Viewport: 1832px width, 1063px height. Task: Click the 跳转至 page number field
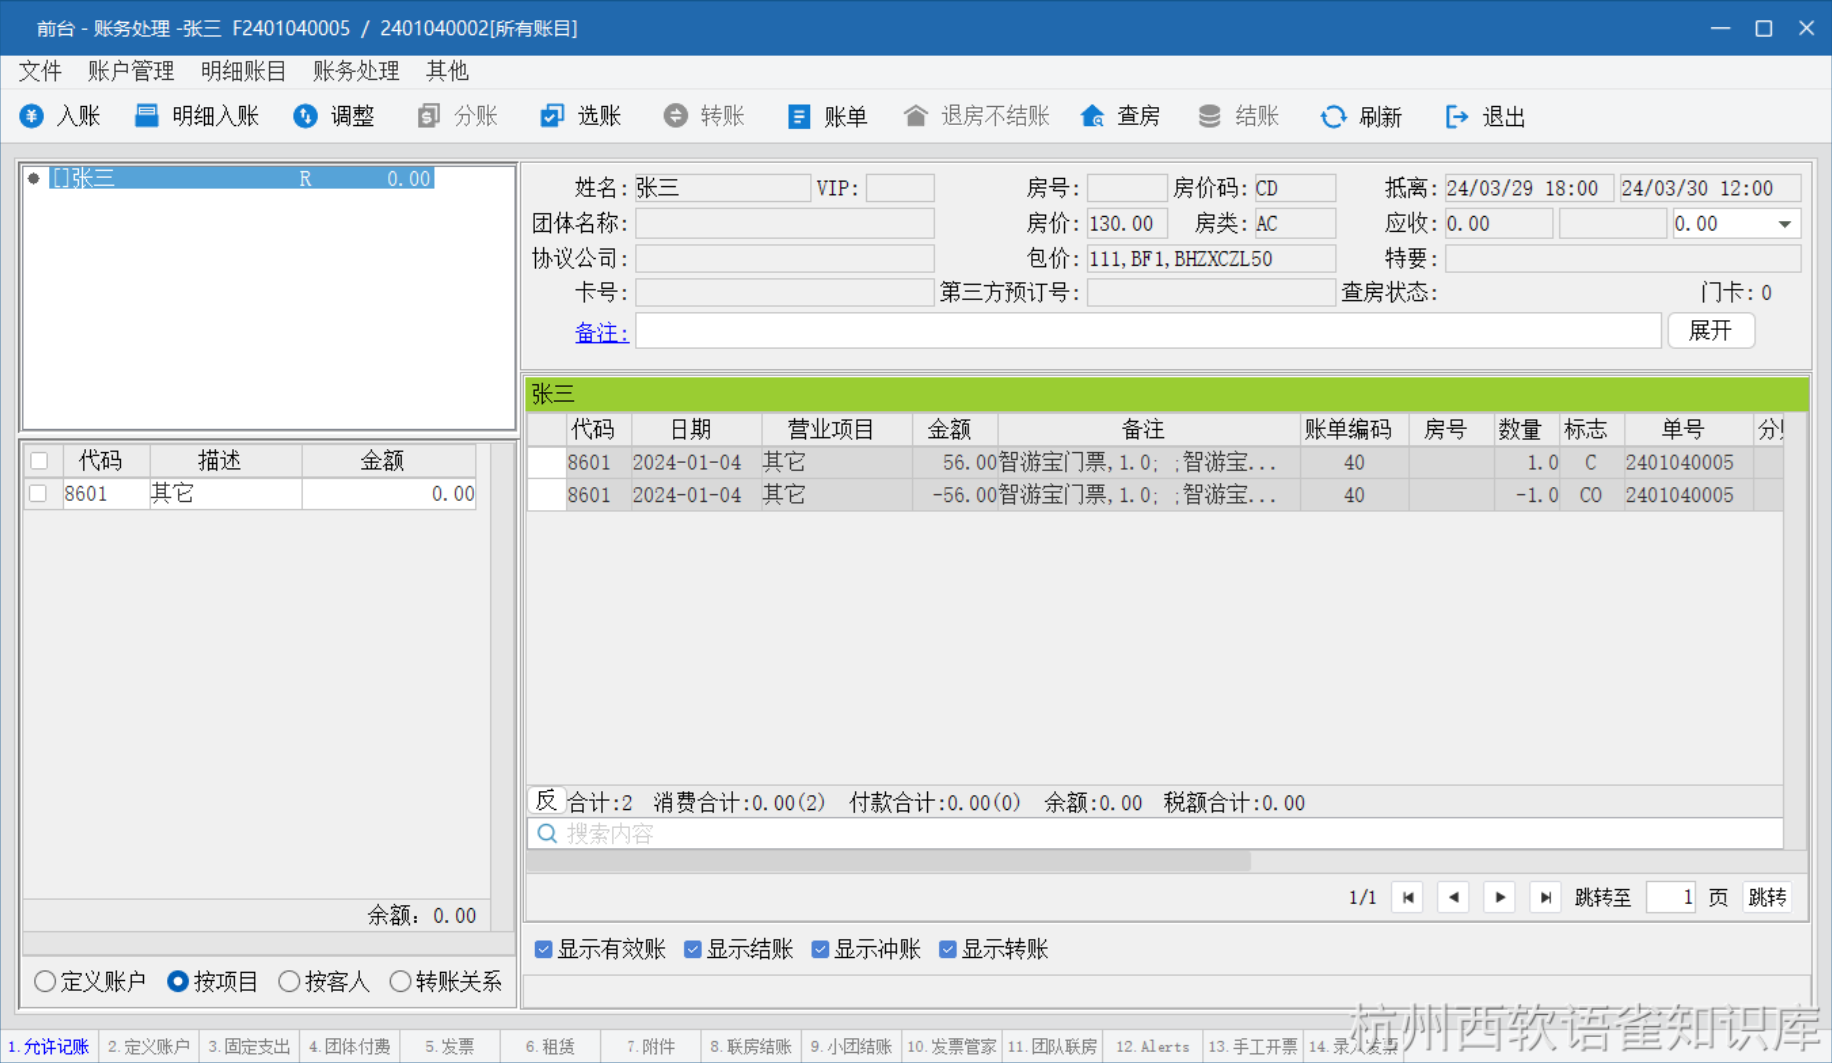pos(1671,897)
